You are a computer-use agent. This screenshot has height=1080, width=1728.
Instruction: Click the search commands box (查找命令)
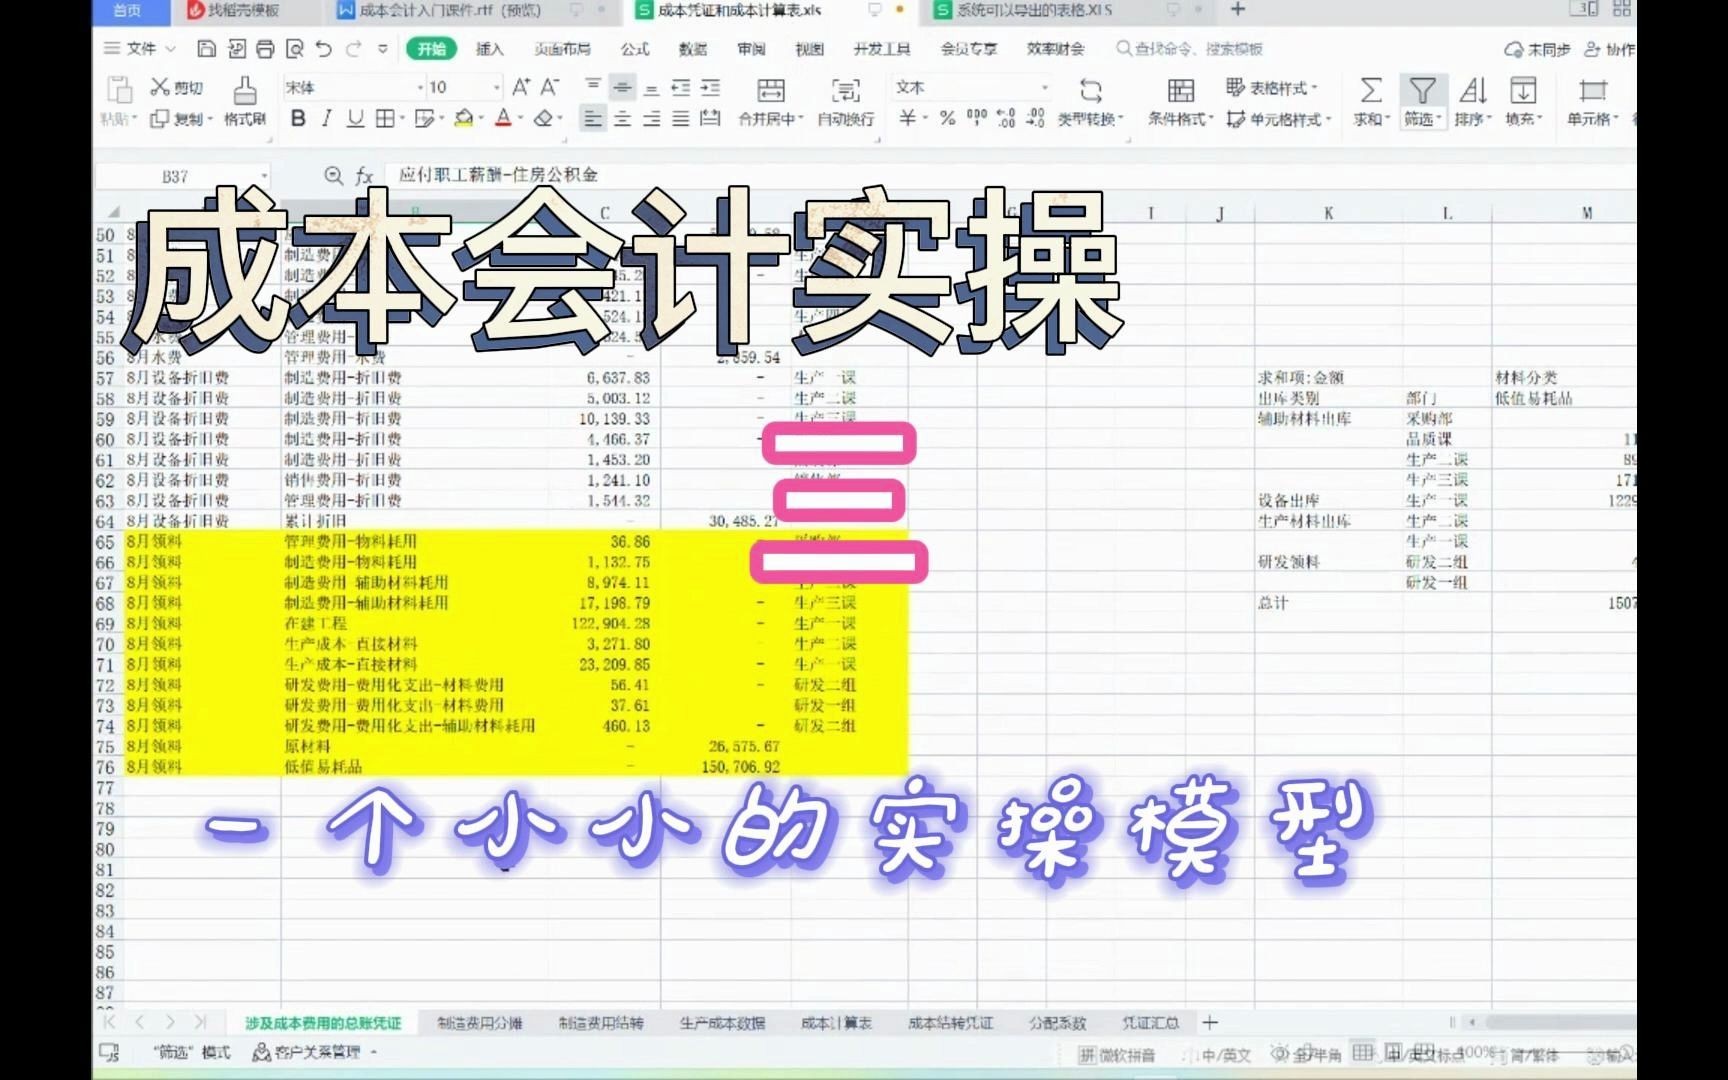point(1190,49)
